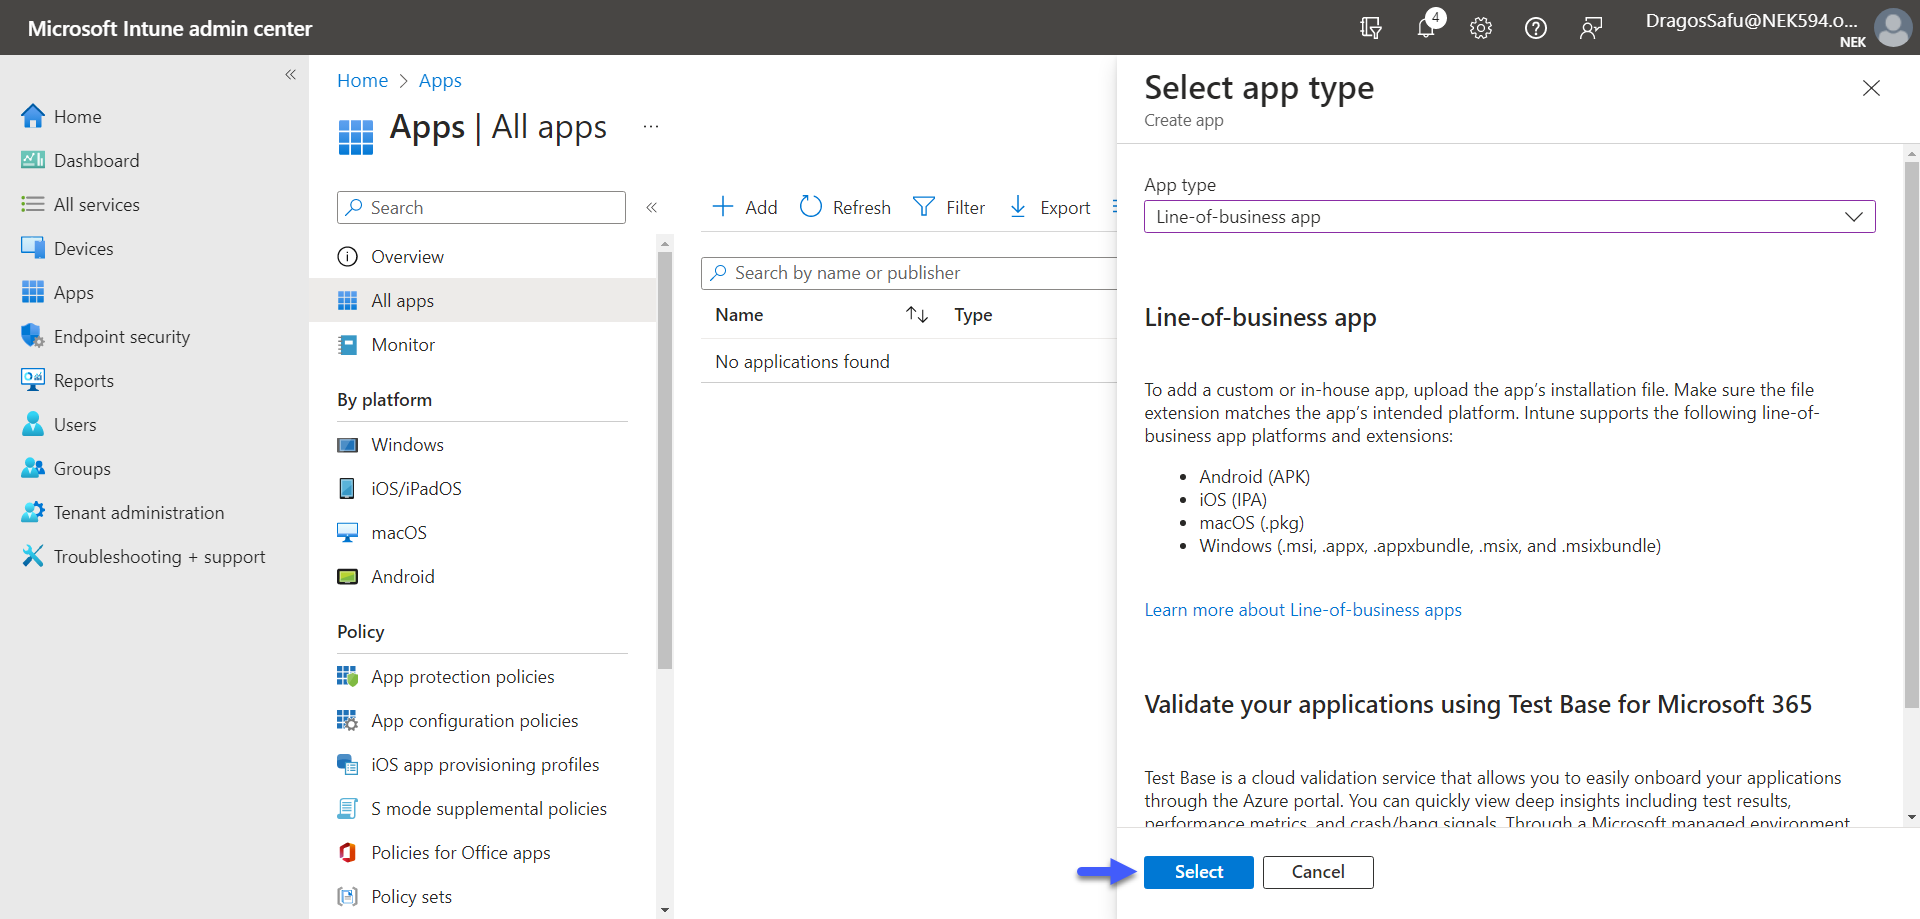The height and width of the screenshot is (919, 1920).
Task: Click the Select button to confirm
Action: click(x=1198, y=872)
